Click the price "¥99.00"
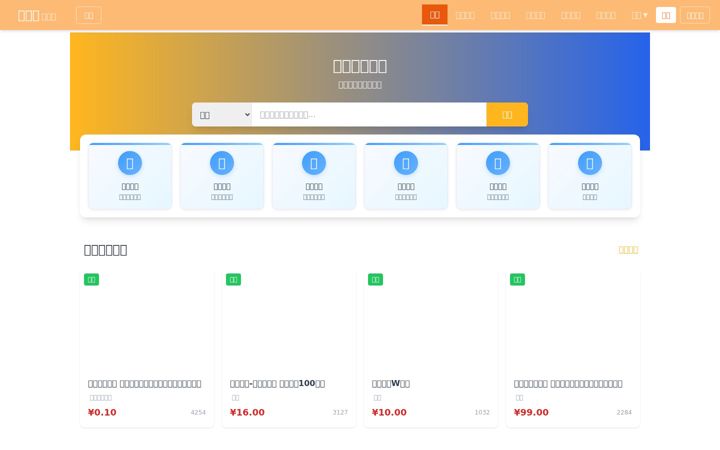720x450 pixels. pos(531,412)
